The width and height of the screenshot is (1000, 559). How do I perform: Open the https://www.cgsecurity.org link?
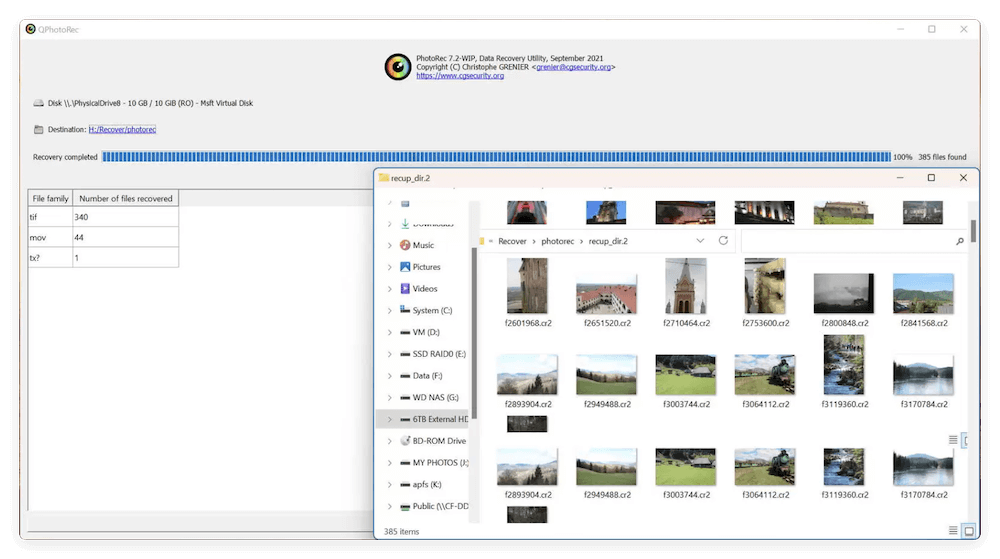click(x=460, y=76)
